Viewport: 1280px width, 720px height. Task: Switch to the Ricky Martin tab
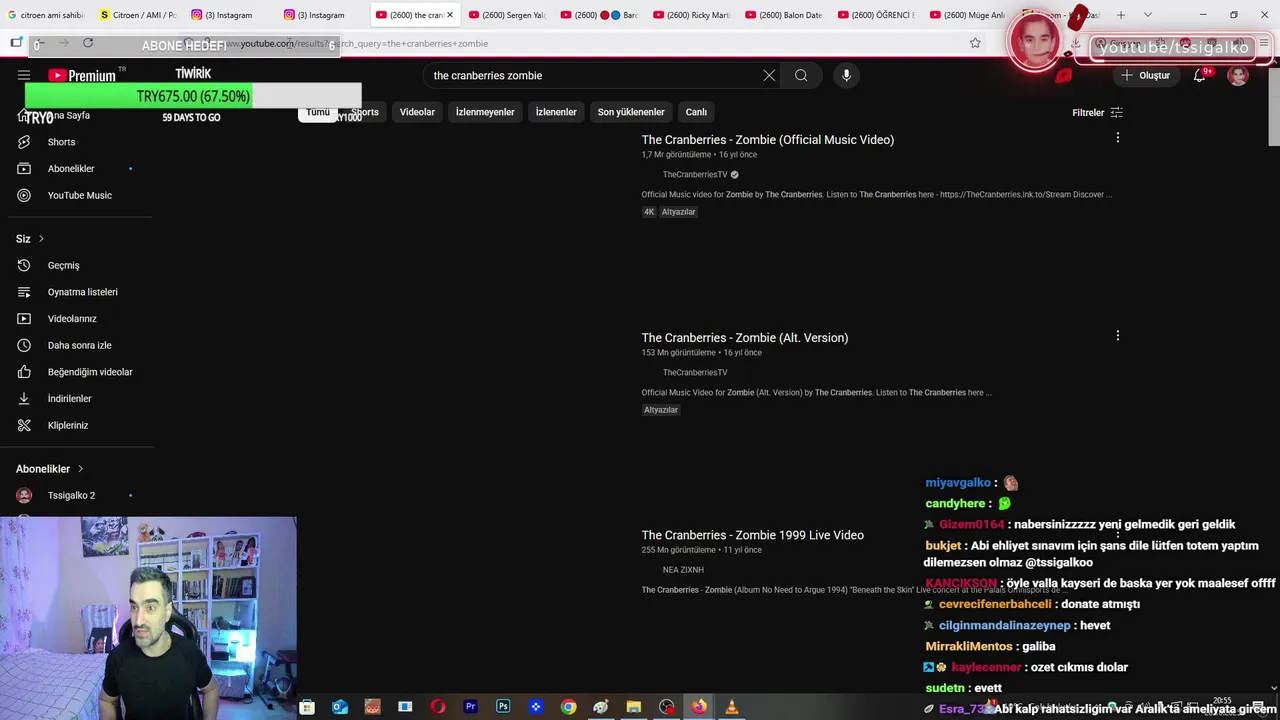[692, 15]
